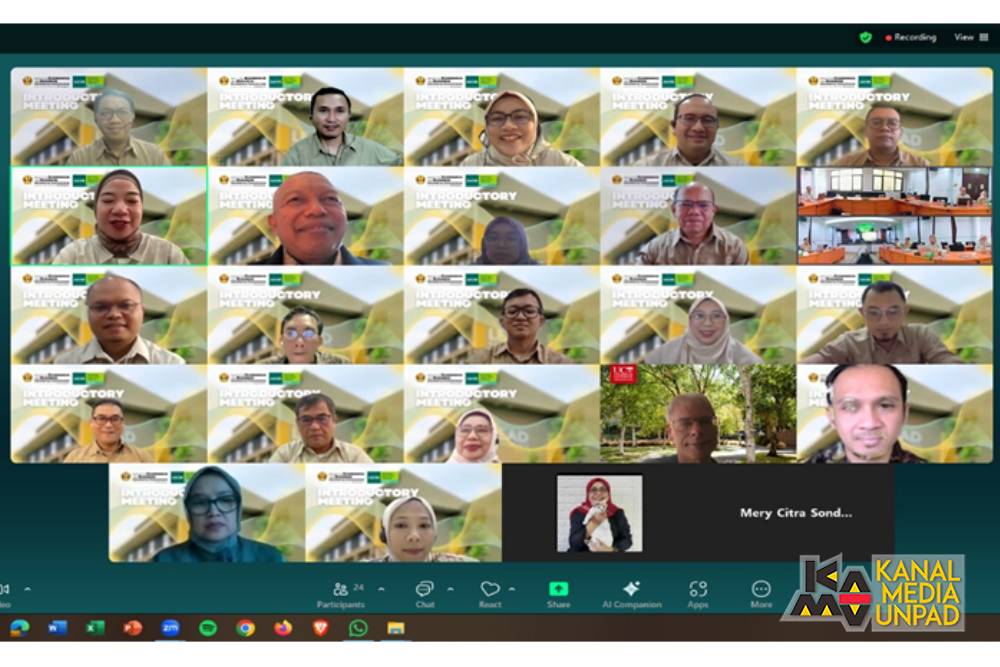Expand the React options caret
The width and height of the screenshot is (1000, 667).
[512, 589]
